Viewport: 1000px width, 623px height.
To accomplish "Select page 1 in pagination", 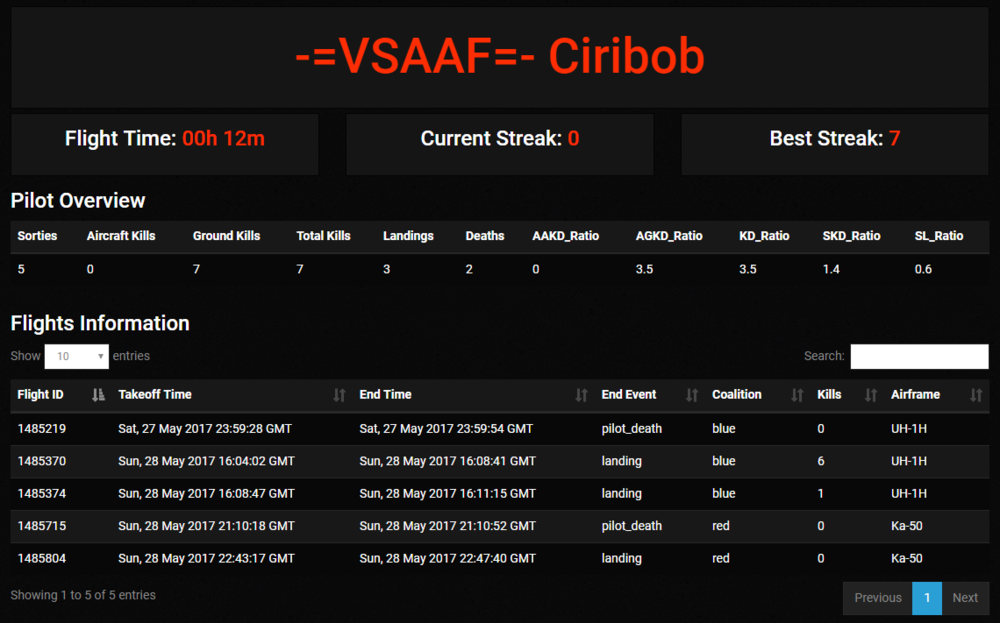I will (927, 598).
